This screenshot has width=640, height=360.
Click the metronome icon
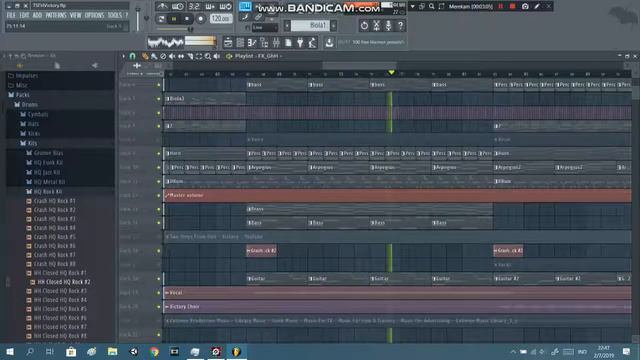162,7
